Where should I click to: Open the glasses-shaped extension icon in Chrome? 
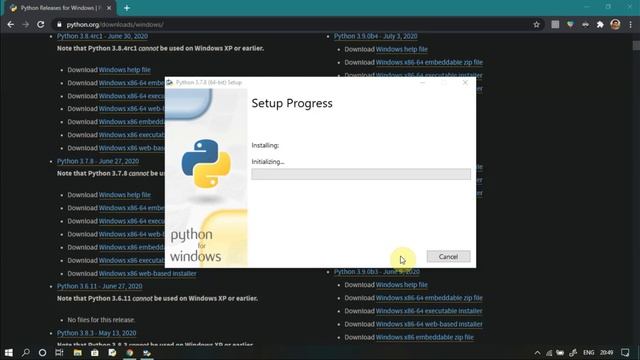(x=585, y=24)
